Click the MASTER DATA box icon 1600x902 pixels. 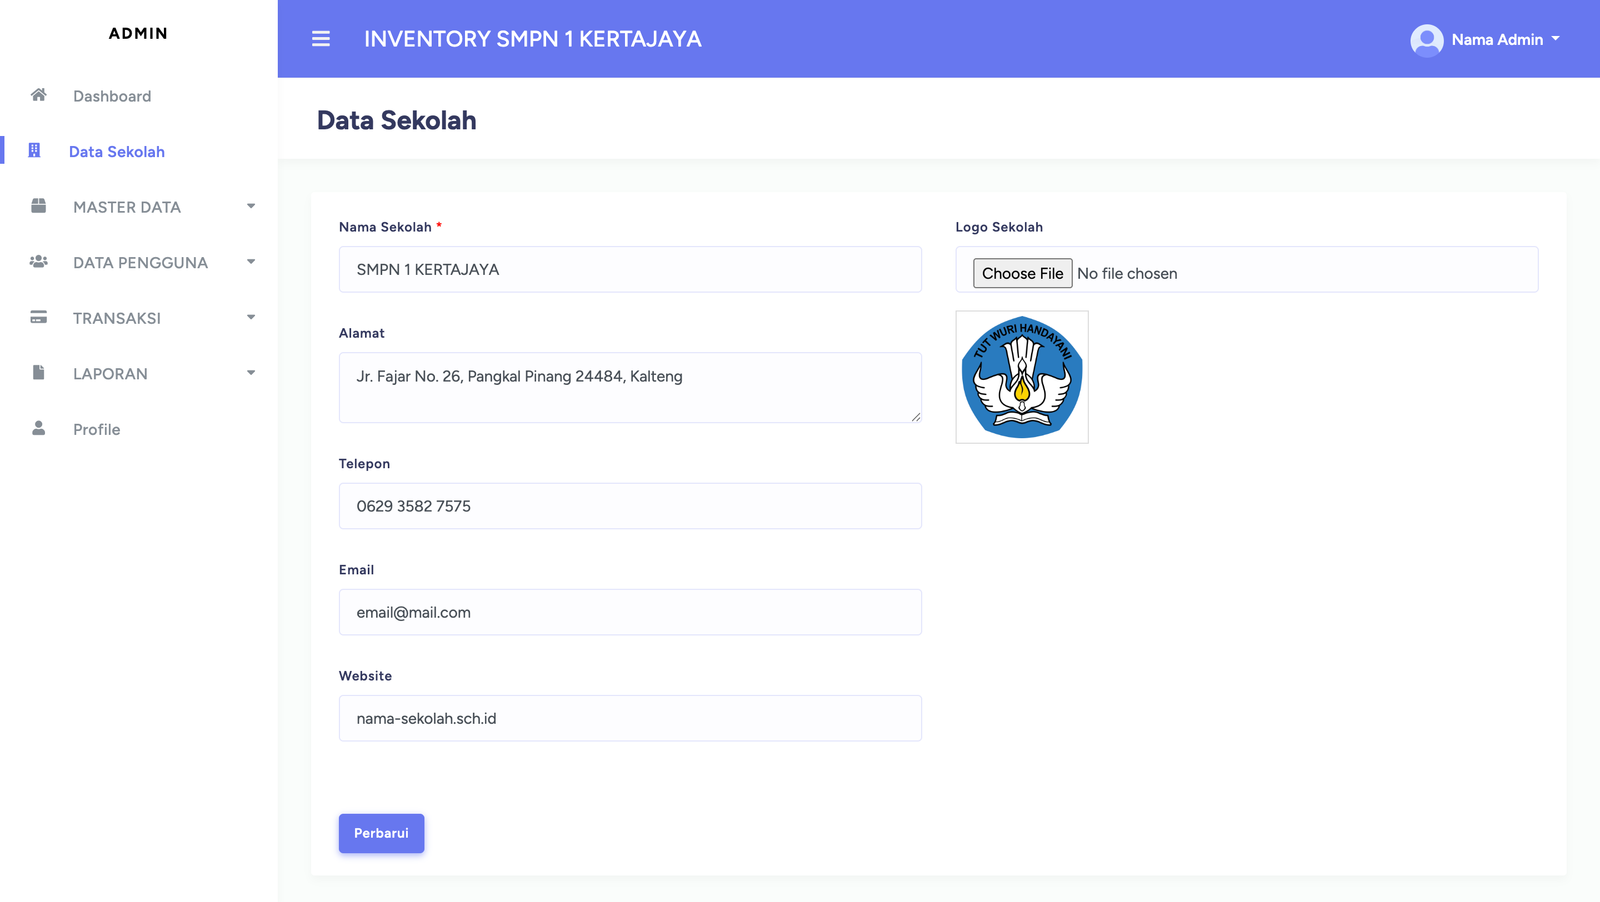tap(39, 206)
